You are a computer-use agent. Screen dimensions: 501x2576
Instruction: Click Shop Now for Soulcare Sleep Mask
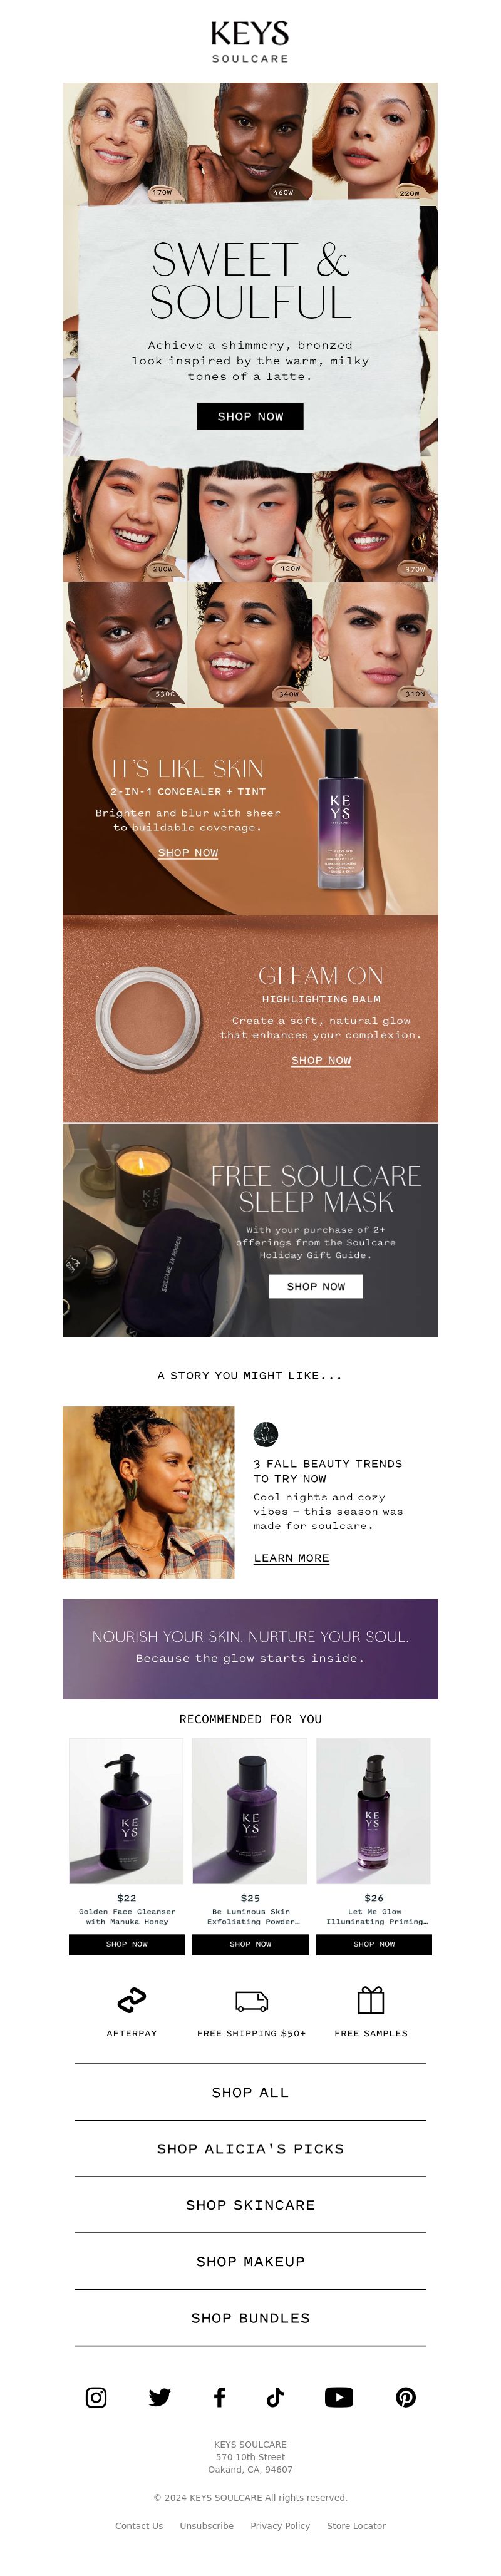[x=316, y=1286]
